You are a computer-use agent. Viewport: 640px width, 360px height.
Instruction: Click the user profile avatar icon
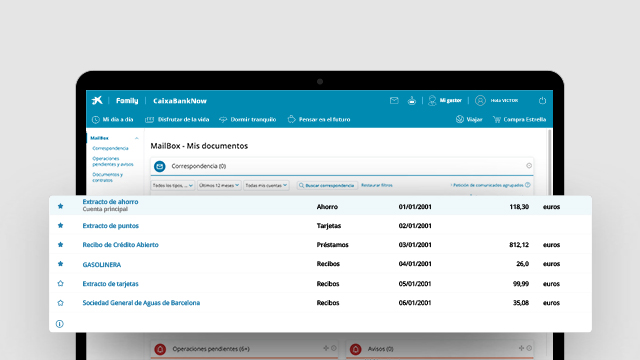point(480,100)
